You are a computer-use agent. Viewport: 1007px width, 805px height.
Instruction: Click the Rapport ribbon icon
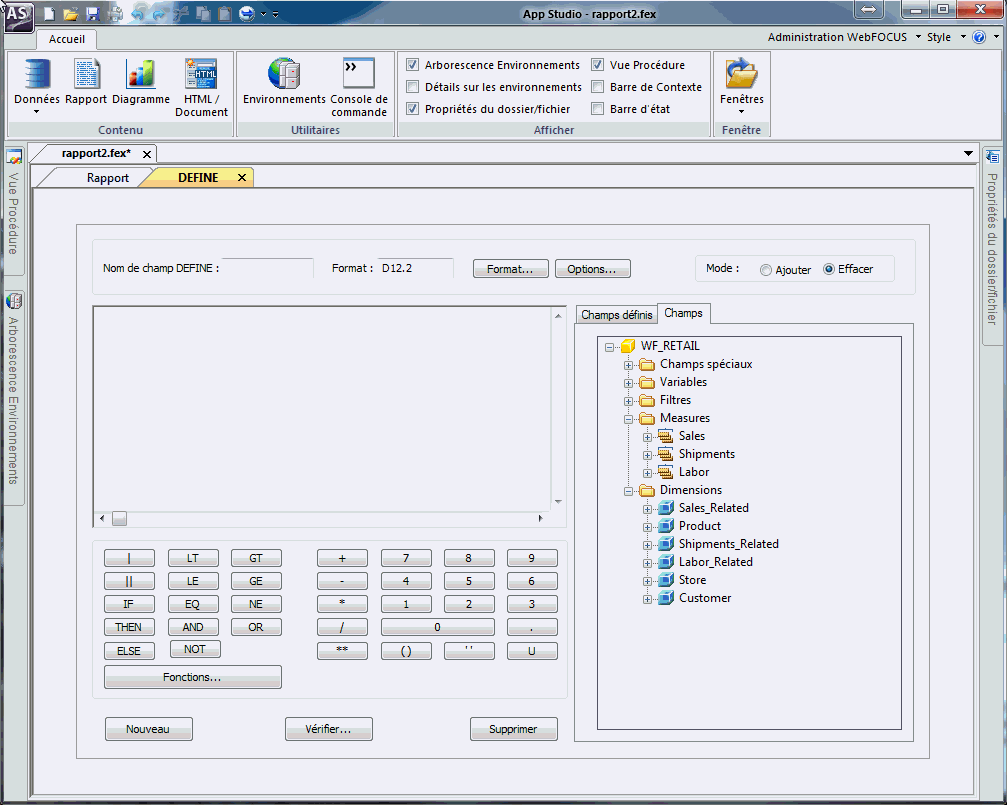86,73
